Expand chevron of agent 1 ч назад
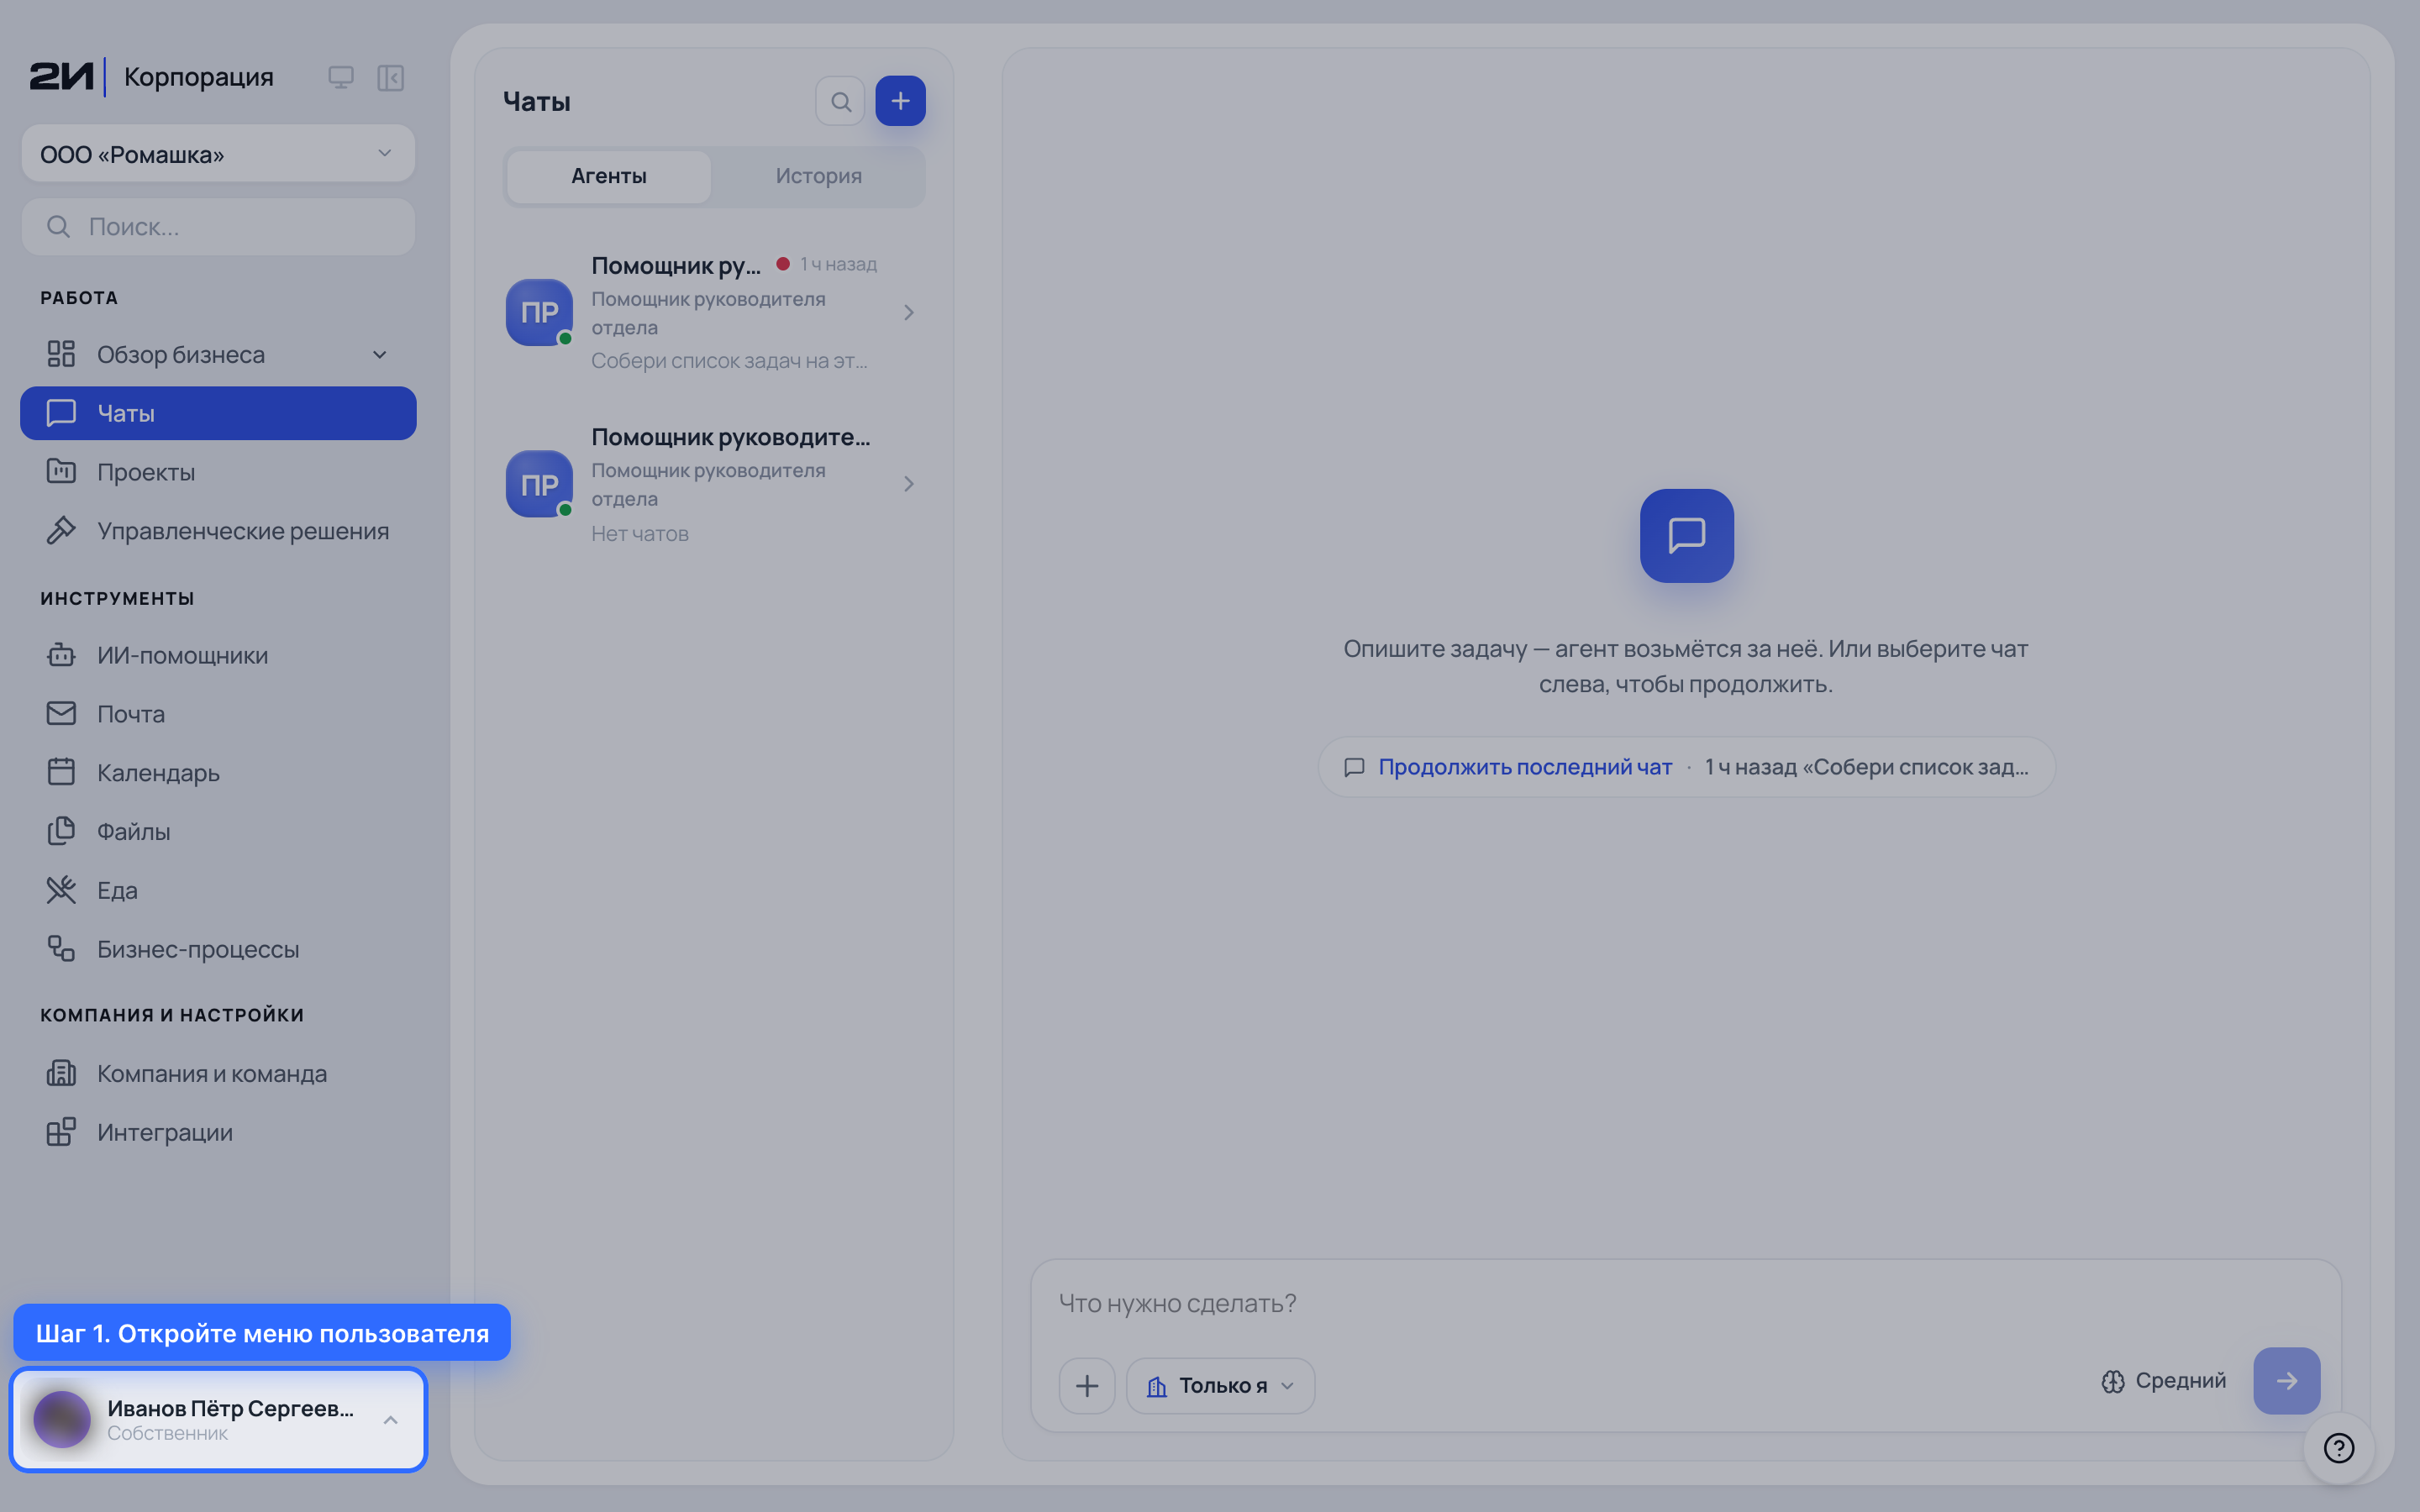 coord(908,313)
